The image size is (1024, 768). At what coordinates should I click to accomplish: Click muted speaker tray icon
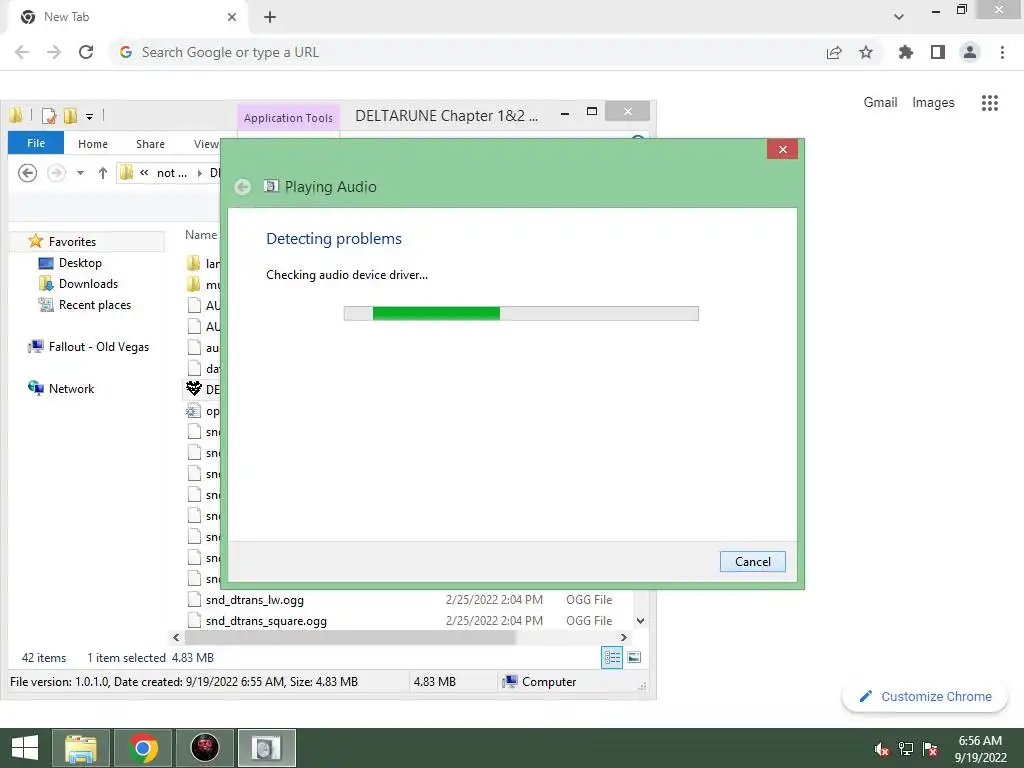(882, 749)
